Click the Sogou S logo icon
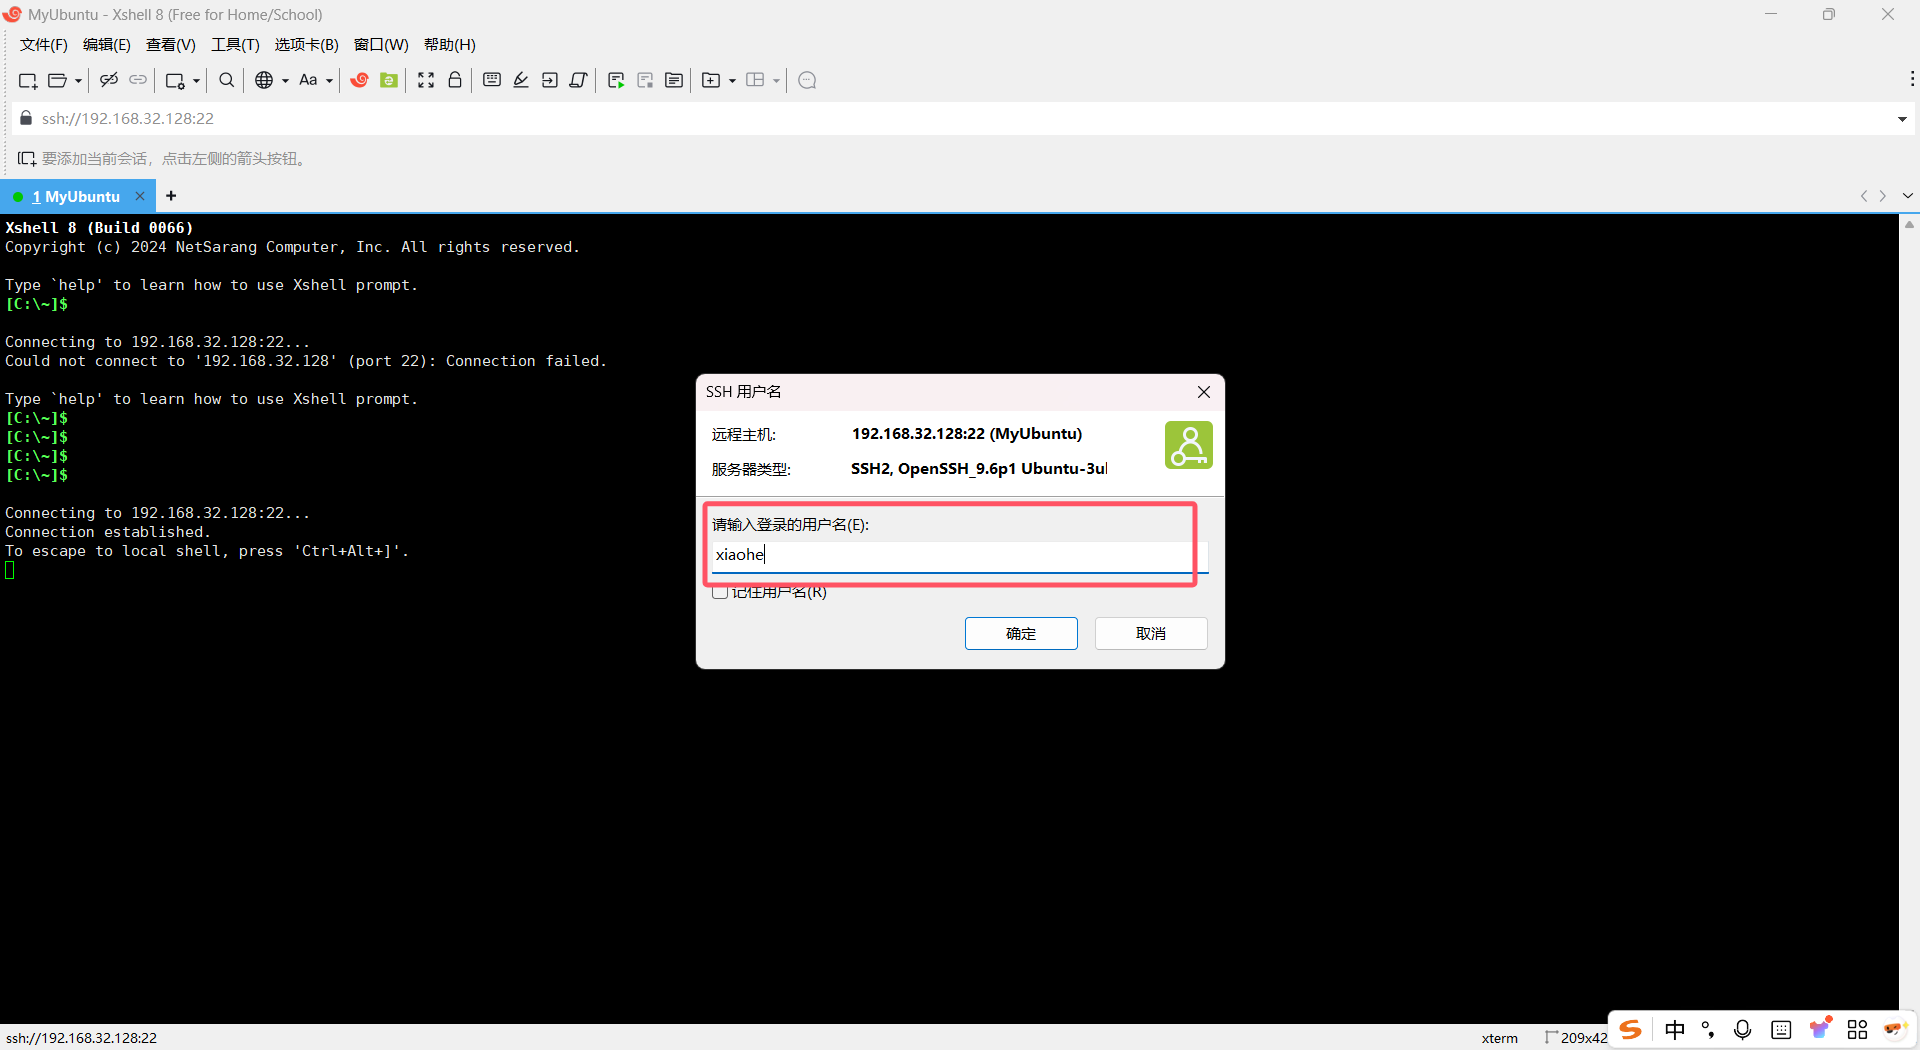The height and width of the screenshot is (1050, 1920). click(1631, 1030)
